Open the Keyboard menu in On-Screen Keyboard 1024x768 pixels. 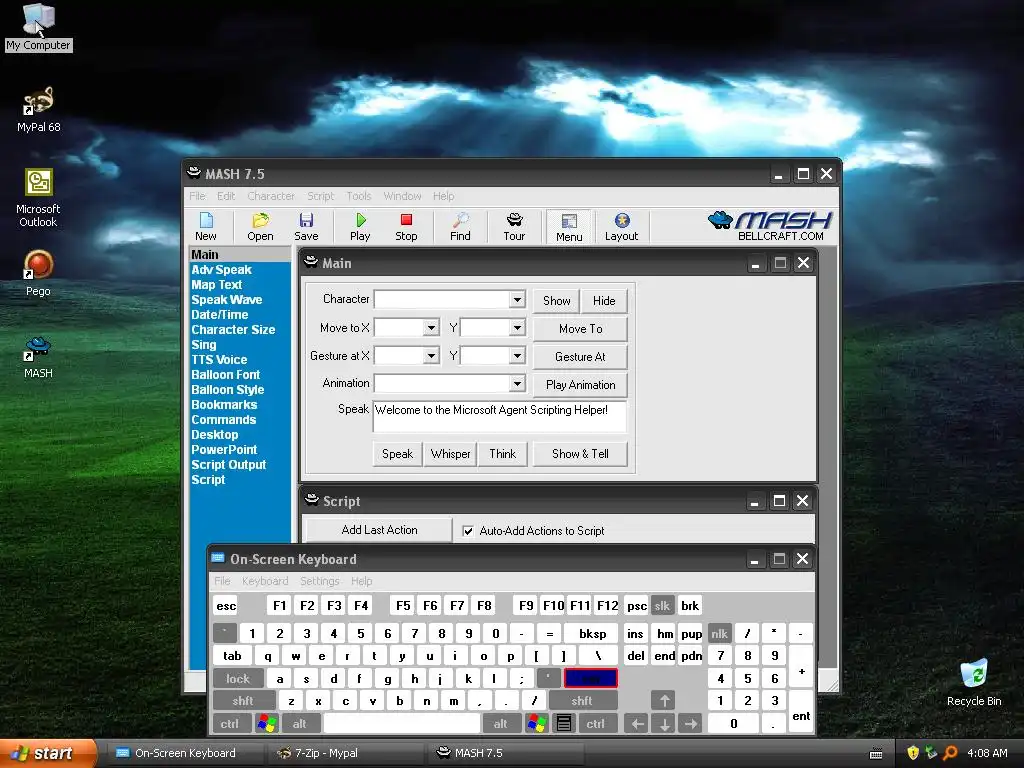point(264,581)
